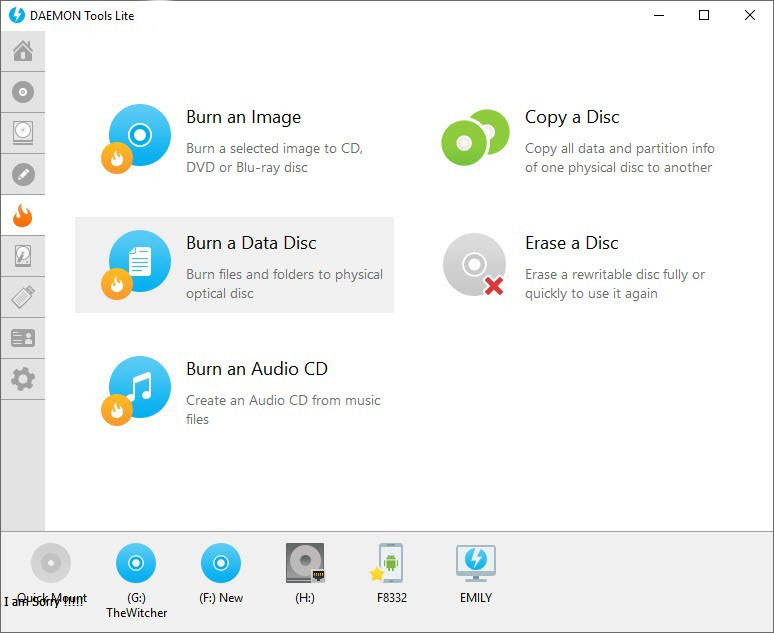Minimize the DAEMON Tools Lite window
Screen dimensions: 774x633
658,15
